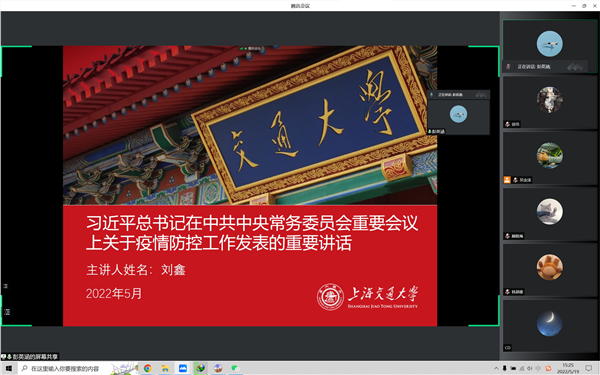The image size is (600, 375).
Task: Click the microphone tray icon
Action: (x=505, y=368)
